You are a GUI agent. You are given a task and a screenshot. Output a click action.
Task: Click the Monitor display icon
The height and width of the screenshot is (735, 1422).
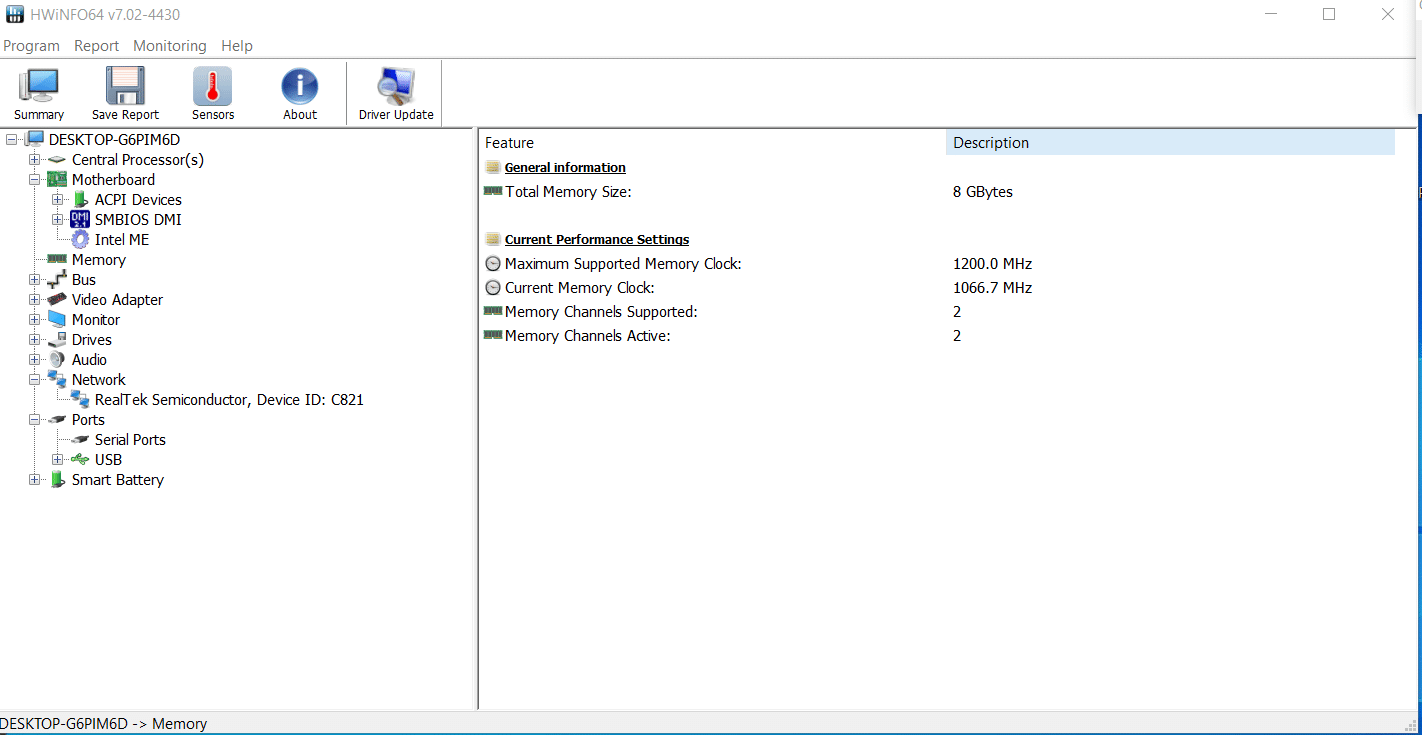pyautogui.click(x=57, y=319)
